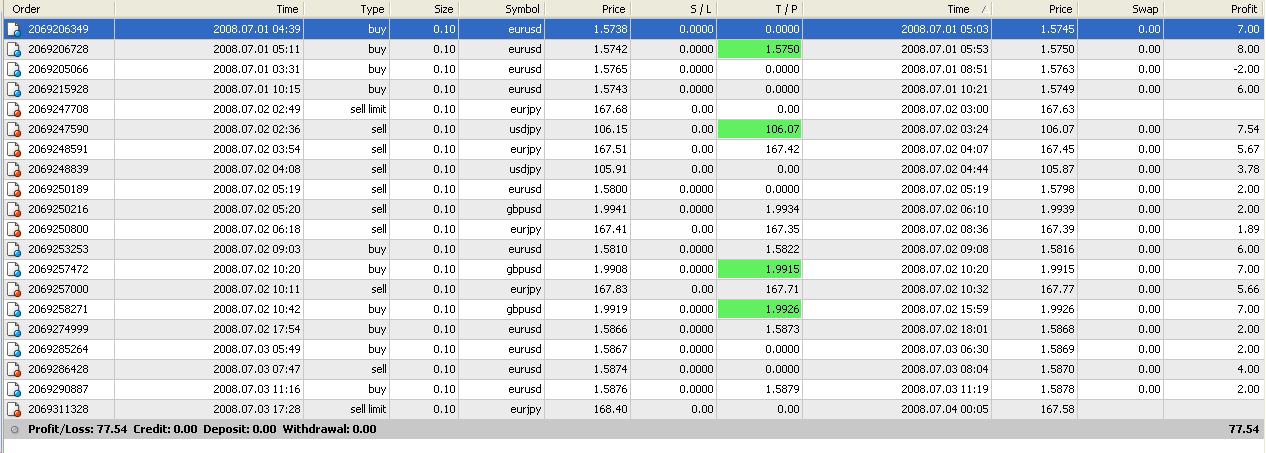This screenshot has width=1266, height=453.
Task: Click the Profit/Loss summary row icon
Action: pyautogui.click(x=14, y=429)
